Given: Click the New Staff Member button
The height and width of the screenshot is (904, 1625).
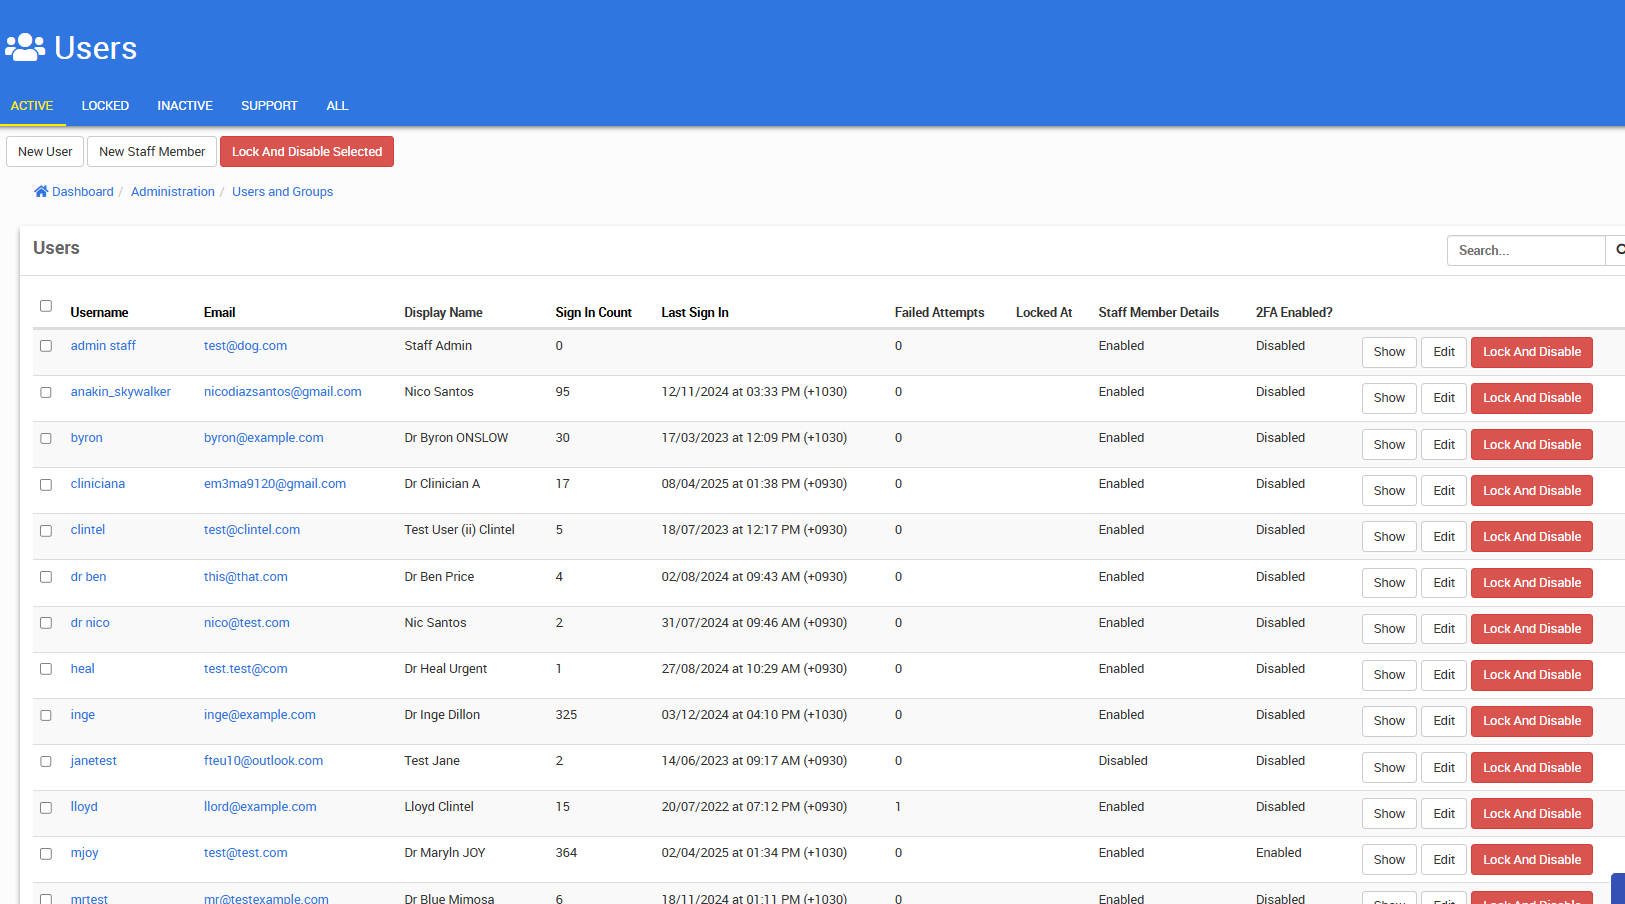Looking at the screenshot, I should point(152,152).
